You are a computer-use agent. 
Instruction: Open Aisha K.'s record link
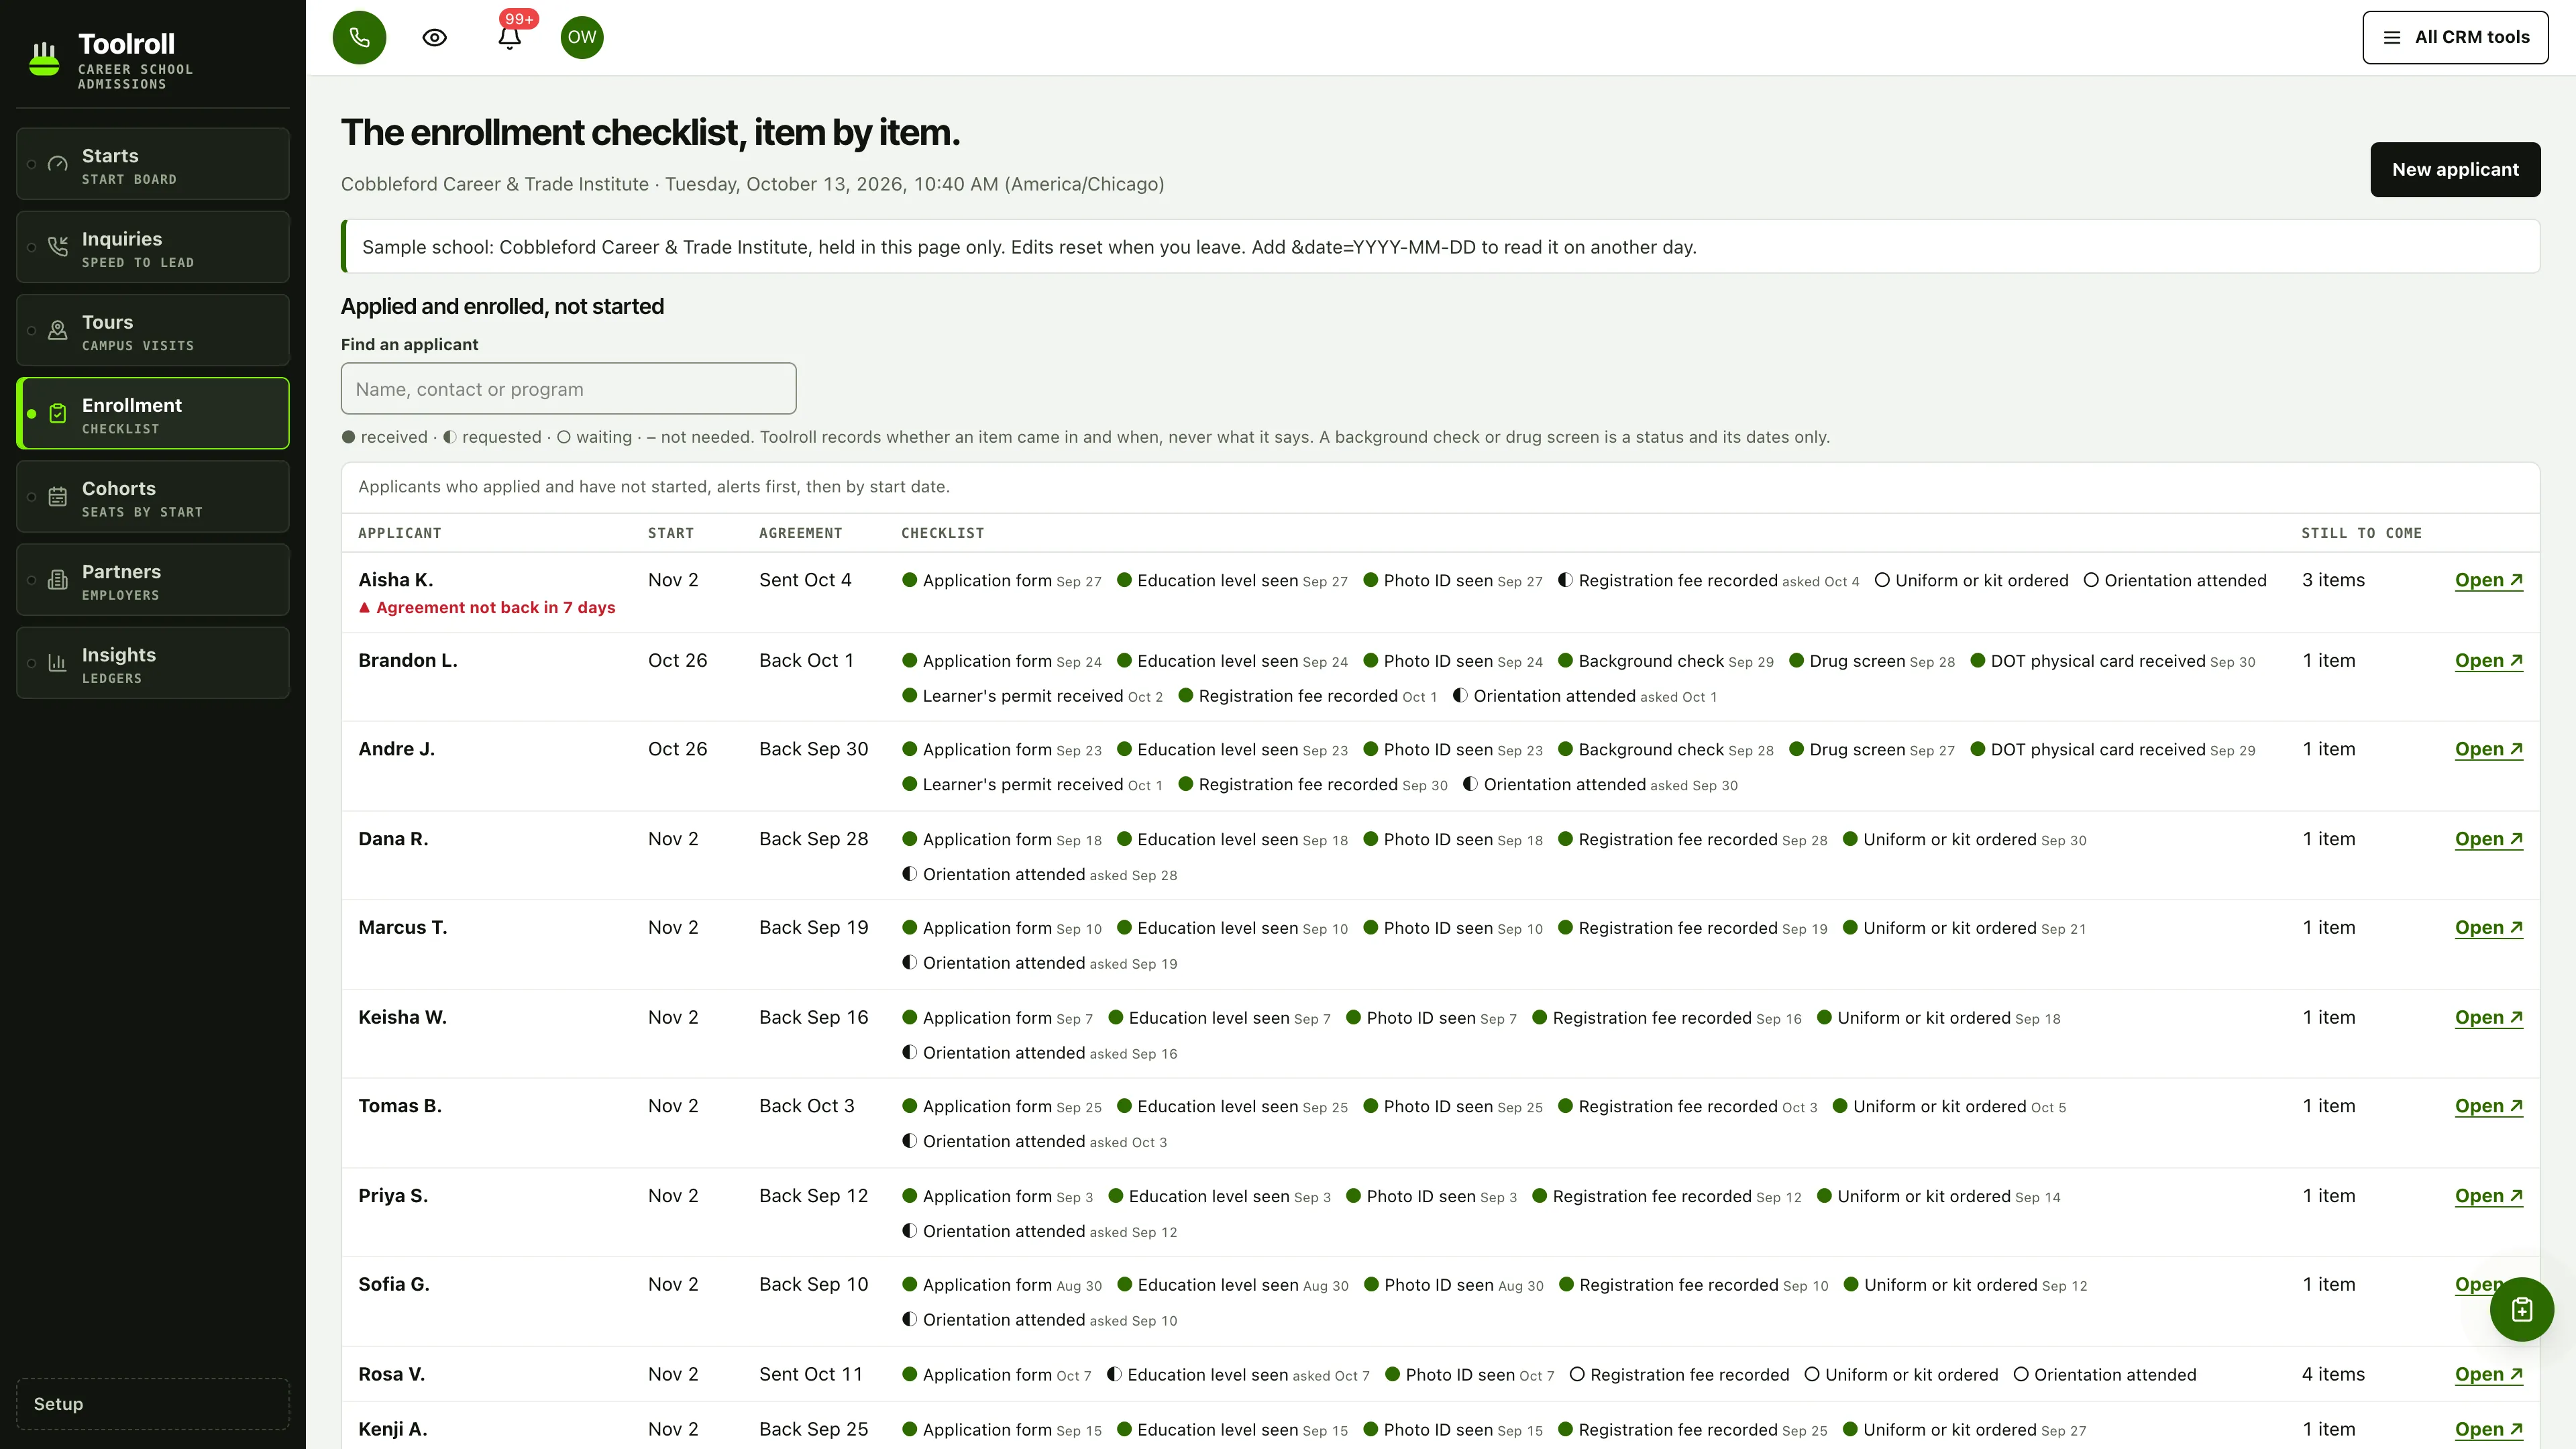(x=2488, y=580)
